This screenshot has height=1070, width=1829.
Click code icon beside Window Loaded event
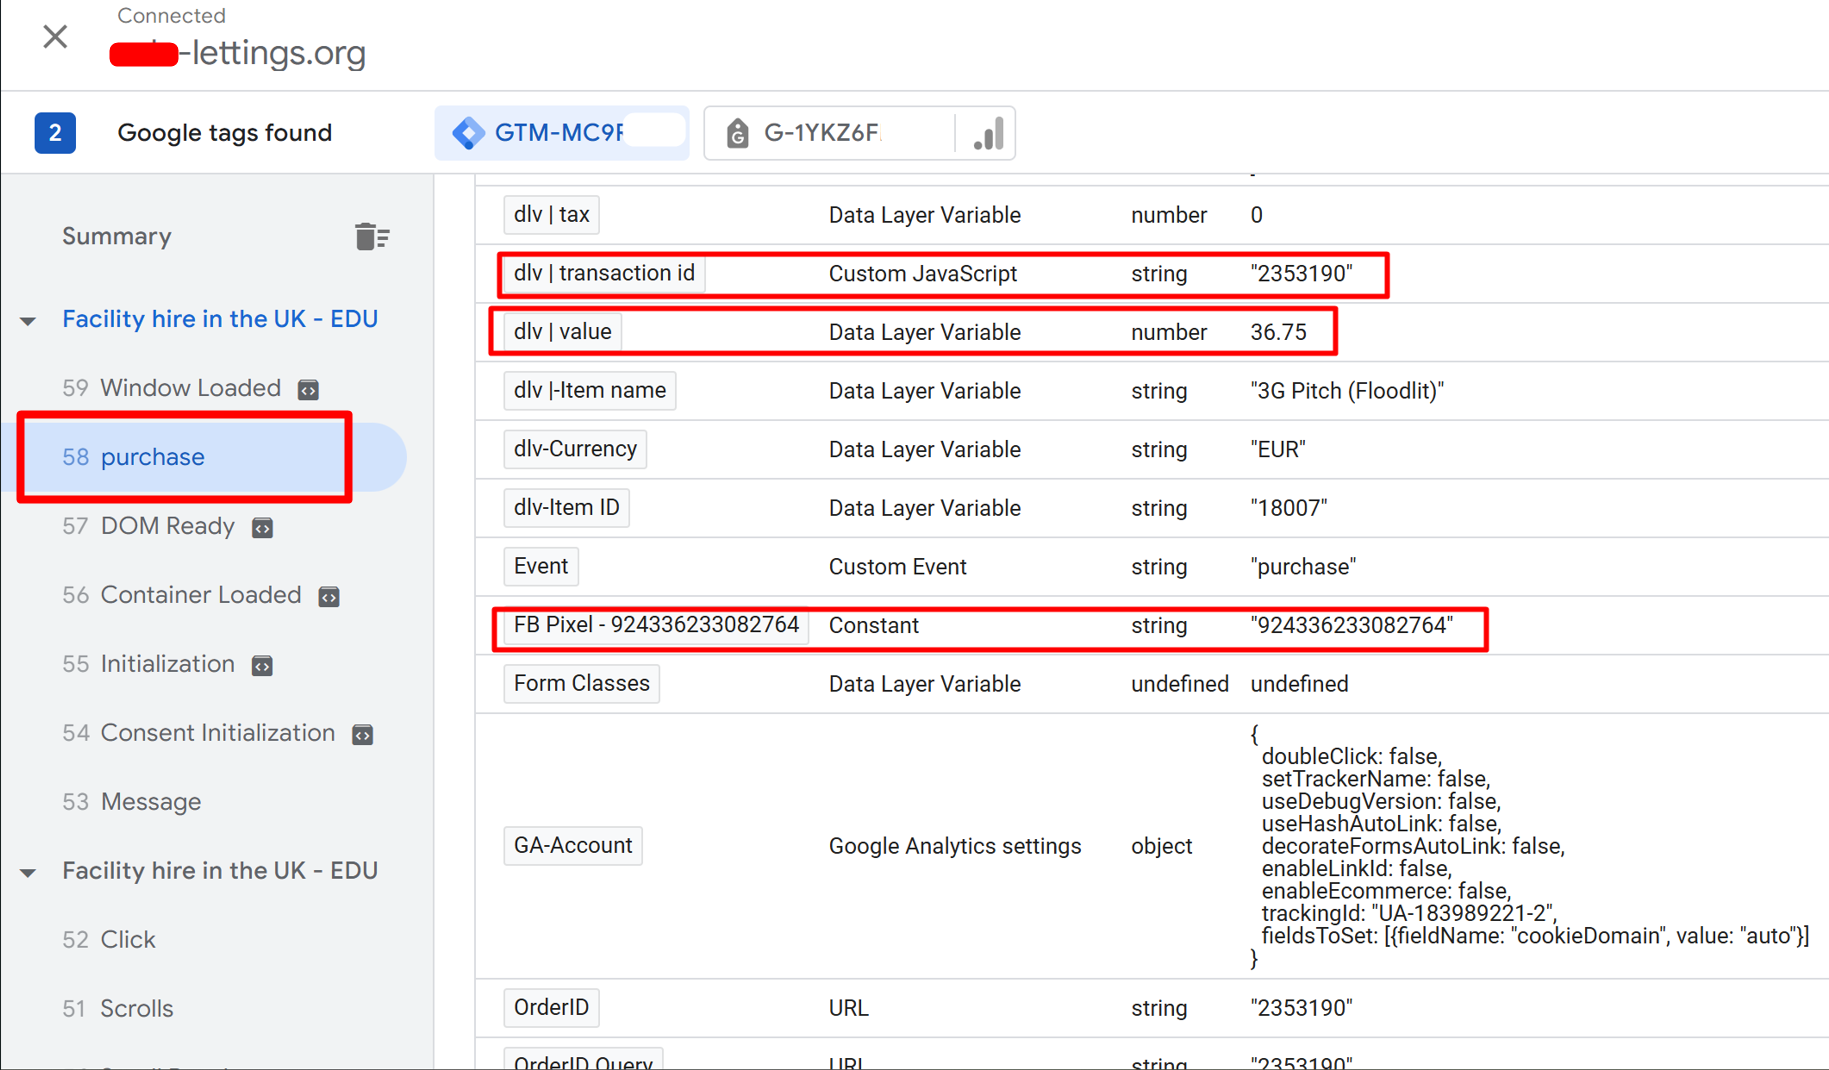click(309, 389)
